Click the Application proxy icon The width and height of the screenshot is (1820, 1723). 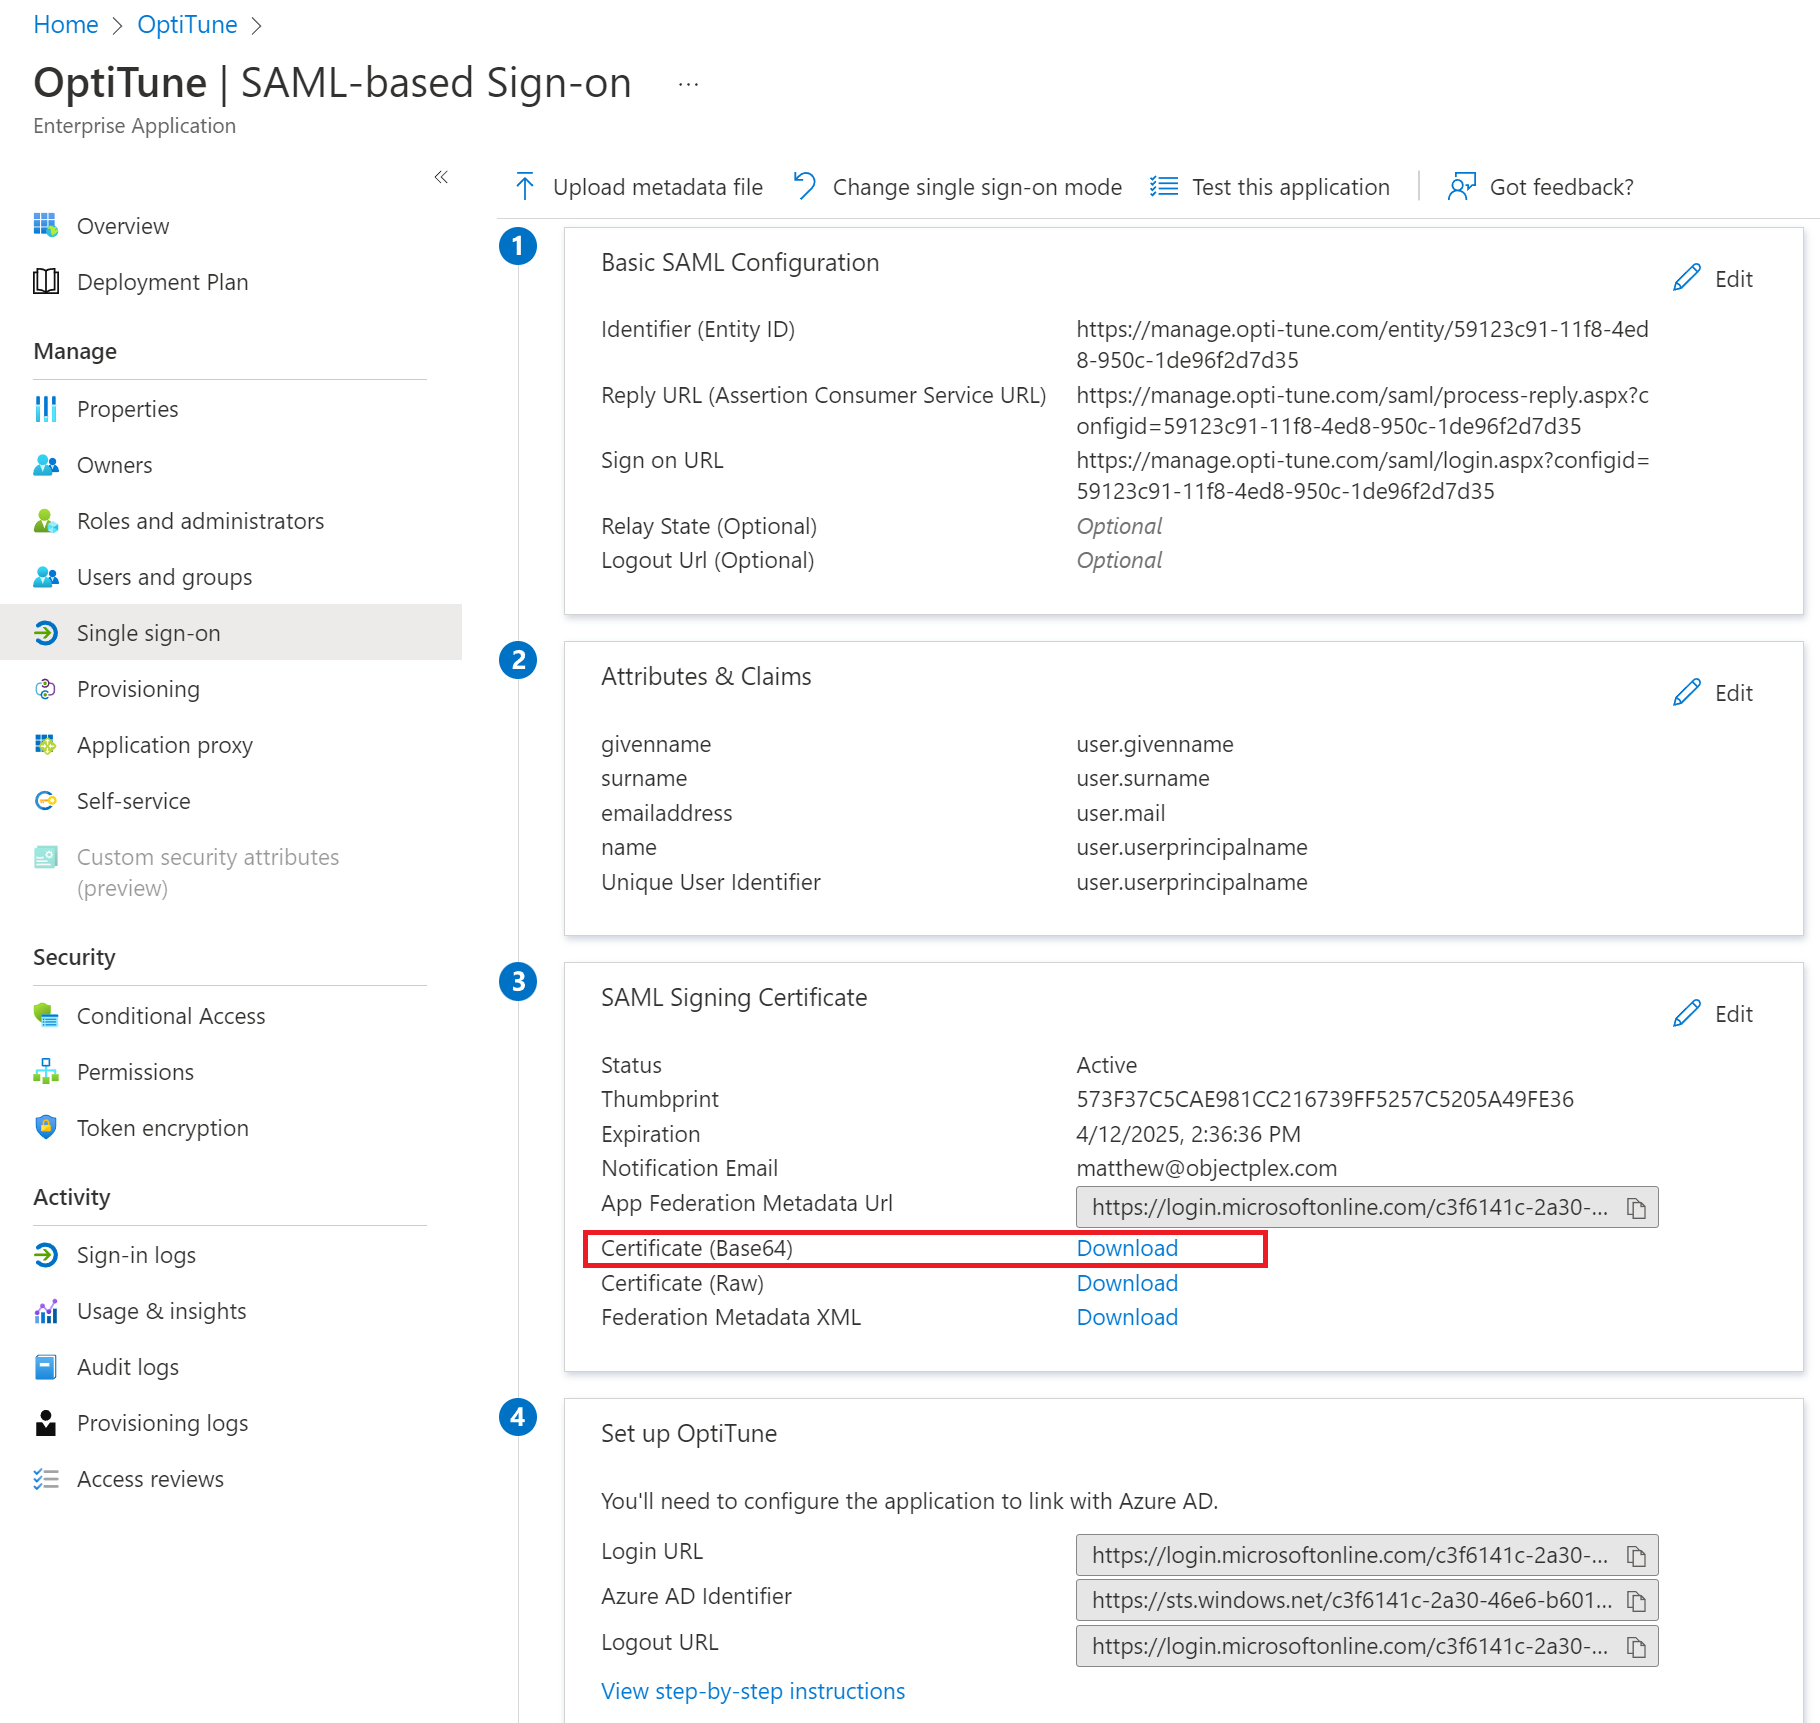pyautogui.click(x=46, y=744)
